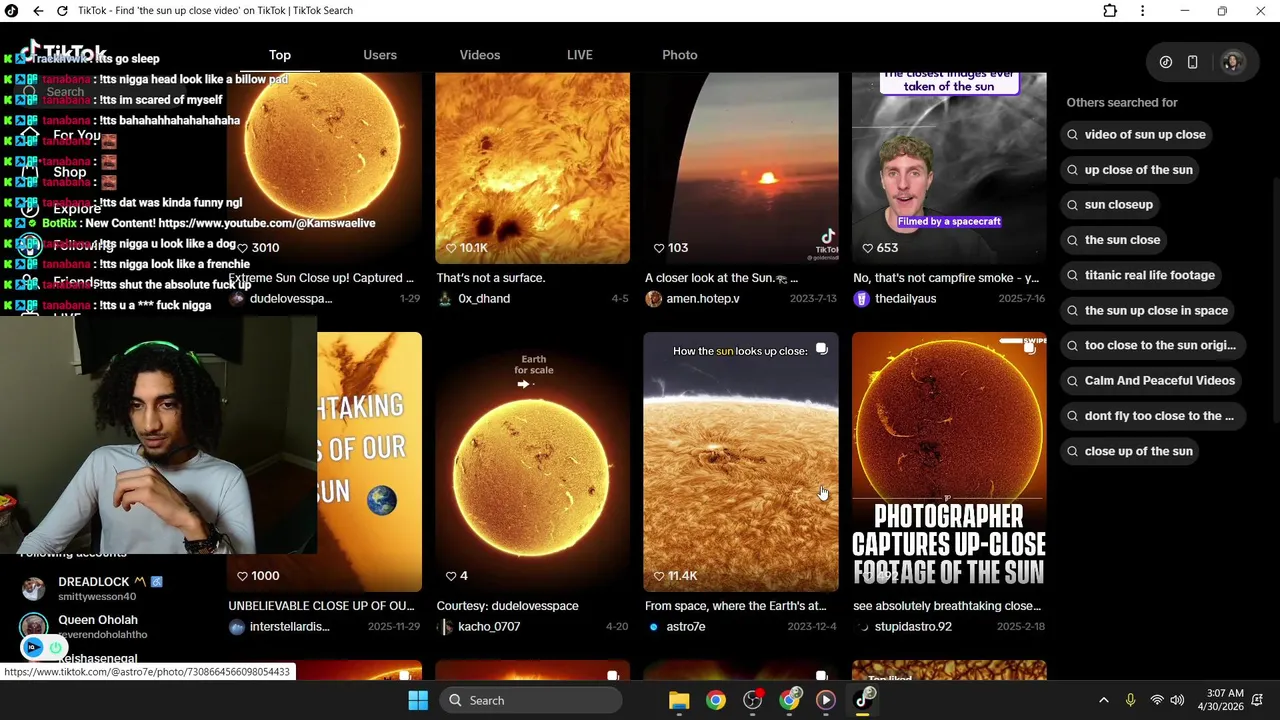Click the microphone icon in system tray
The height and width of the screenshot is (720, 1280).
pyautogui.click(x=1130, y=700)
